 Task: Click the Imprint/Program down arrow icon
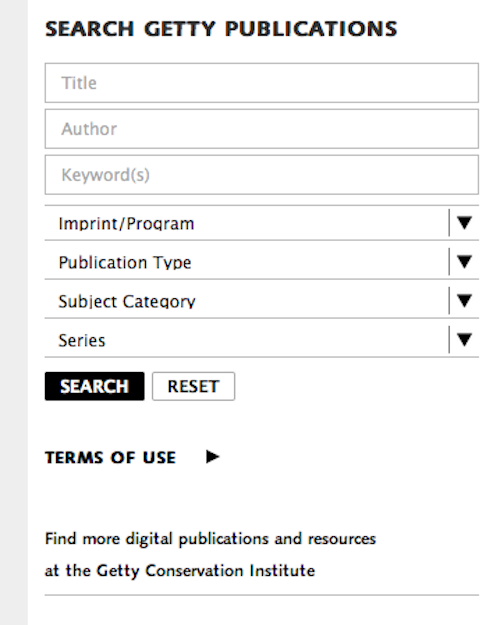pyautogui.click(x=464, y=223)
